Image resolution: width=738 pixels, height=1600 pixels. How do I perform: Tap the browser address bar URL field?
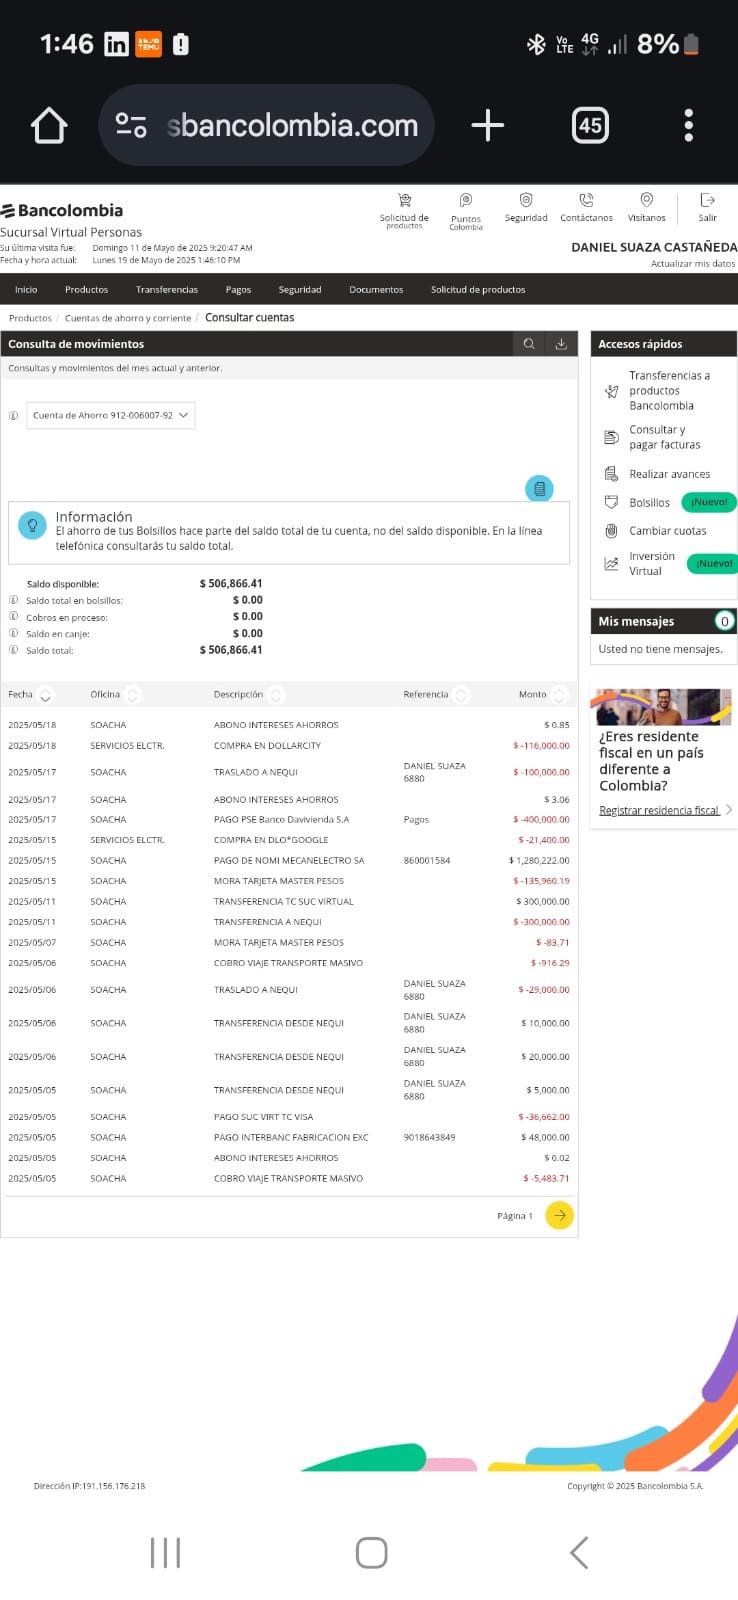(x=290, y=126)
